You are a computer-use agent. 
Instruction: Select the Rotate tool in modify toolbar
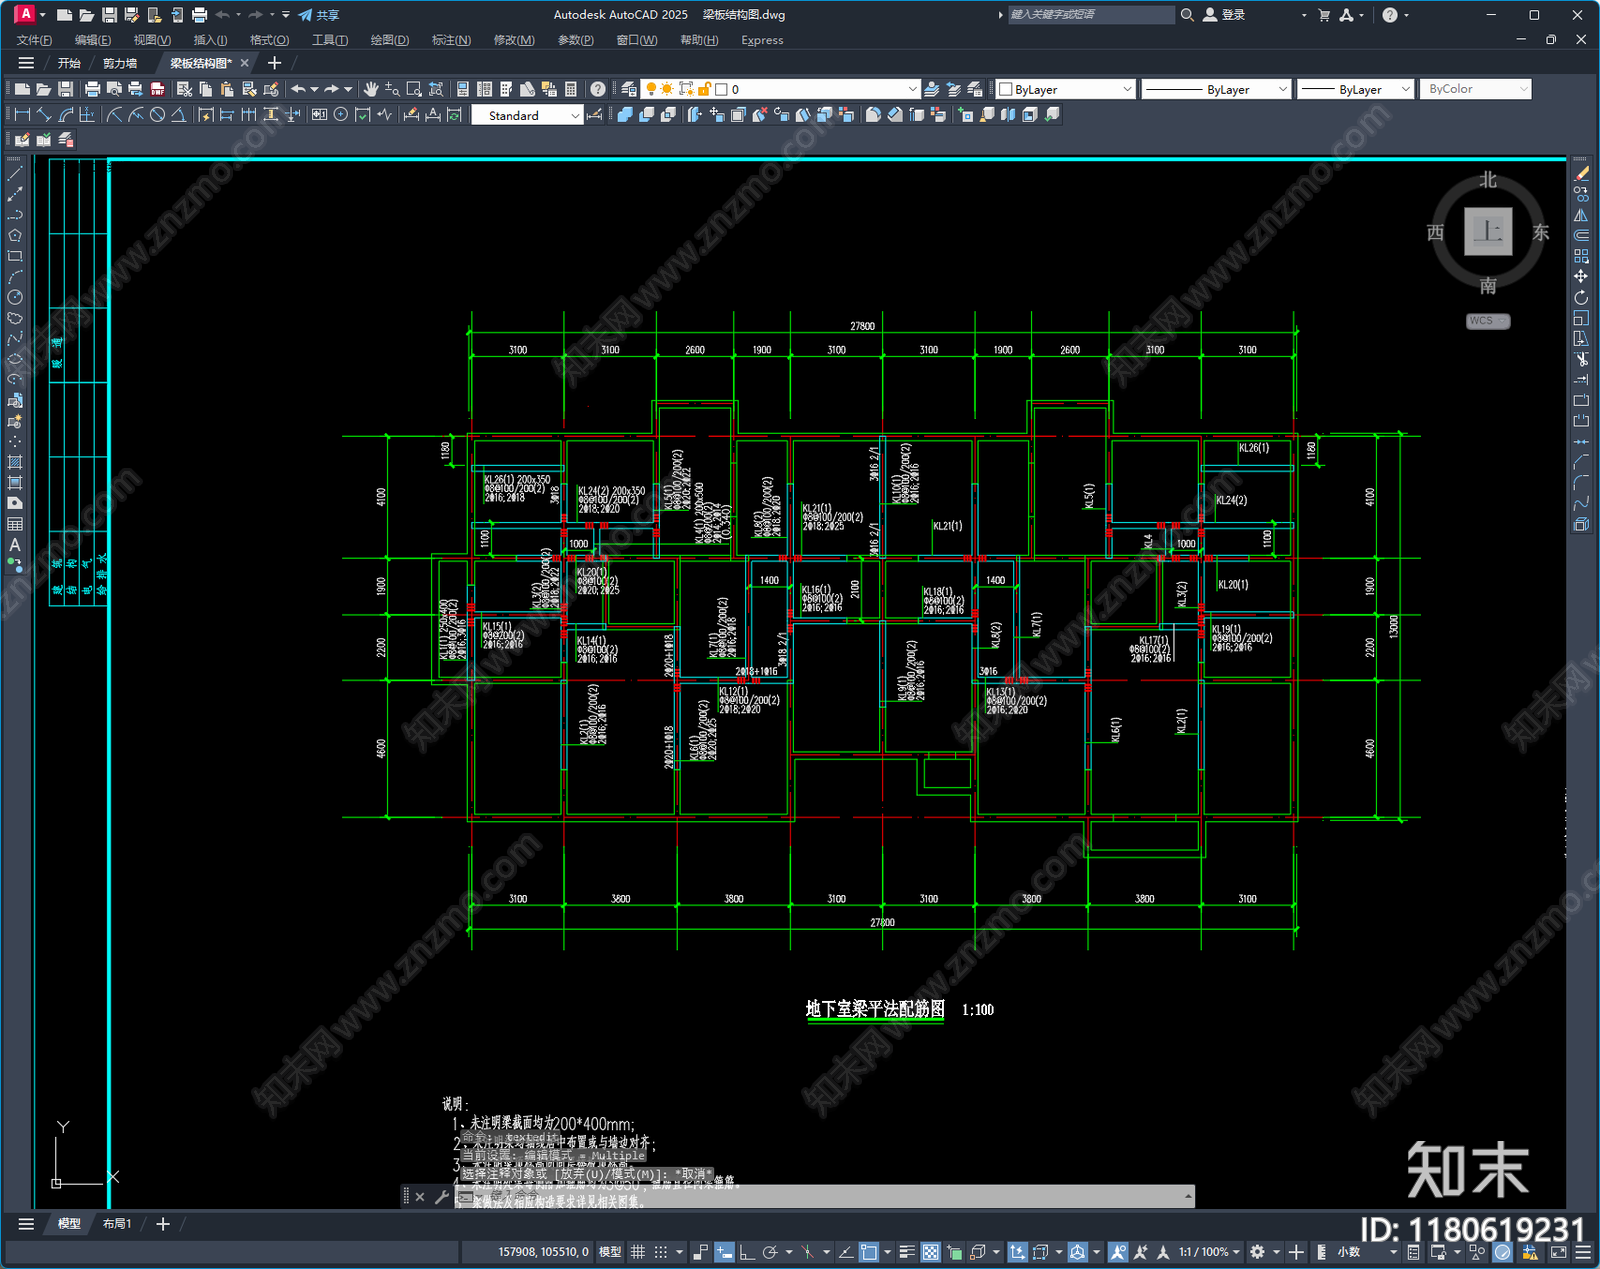1581,297
